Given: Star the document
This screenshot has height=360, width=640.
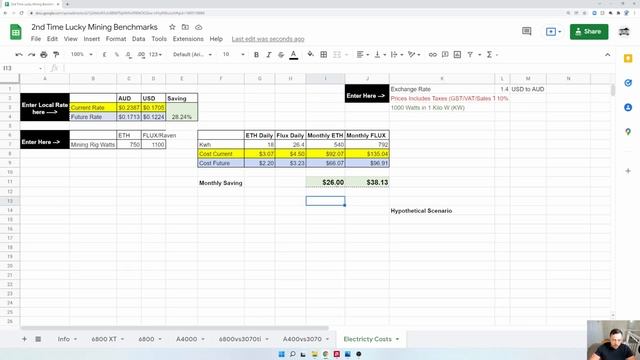Looking at the screenshot, I should (172, 27).
